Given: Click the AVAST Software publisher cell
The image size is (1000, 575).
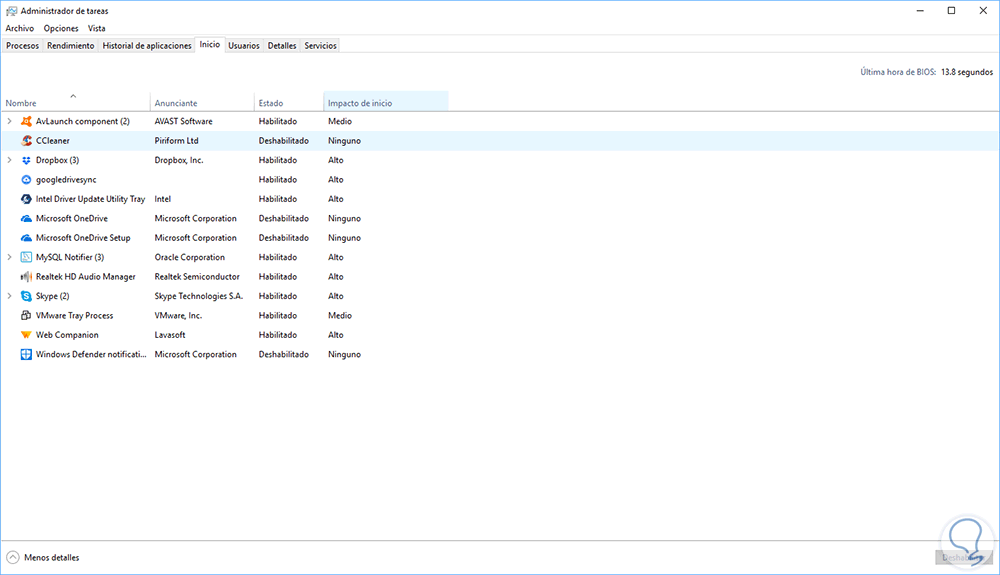Looking at the screenshot, I should [184, 121].
